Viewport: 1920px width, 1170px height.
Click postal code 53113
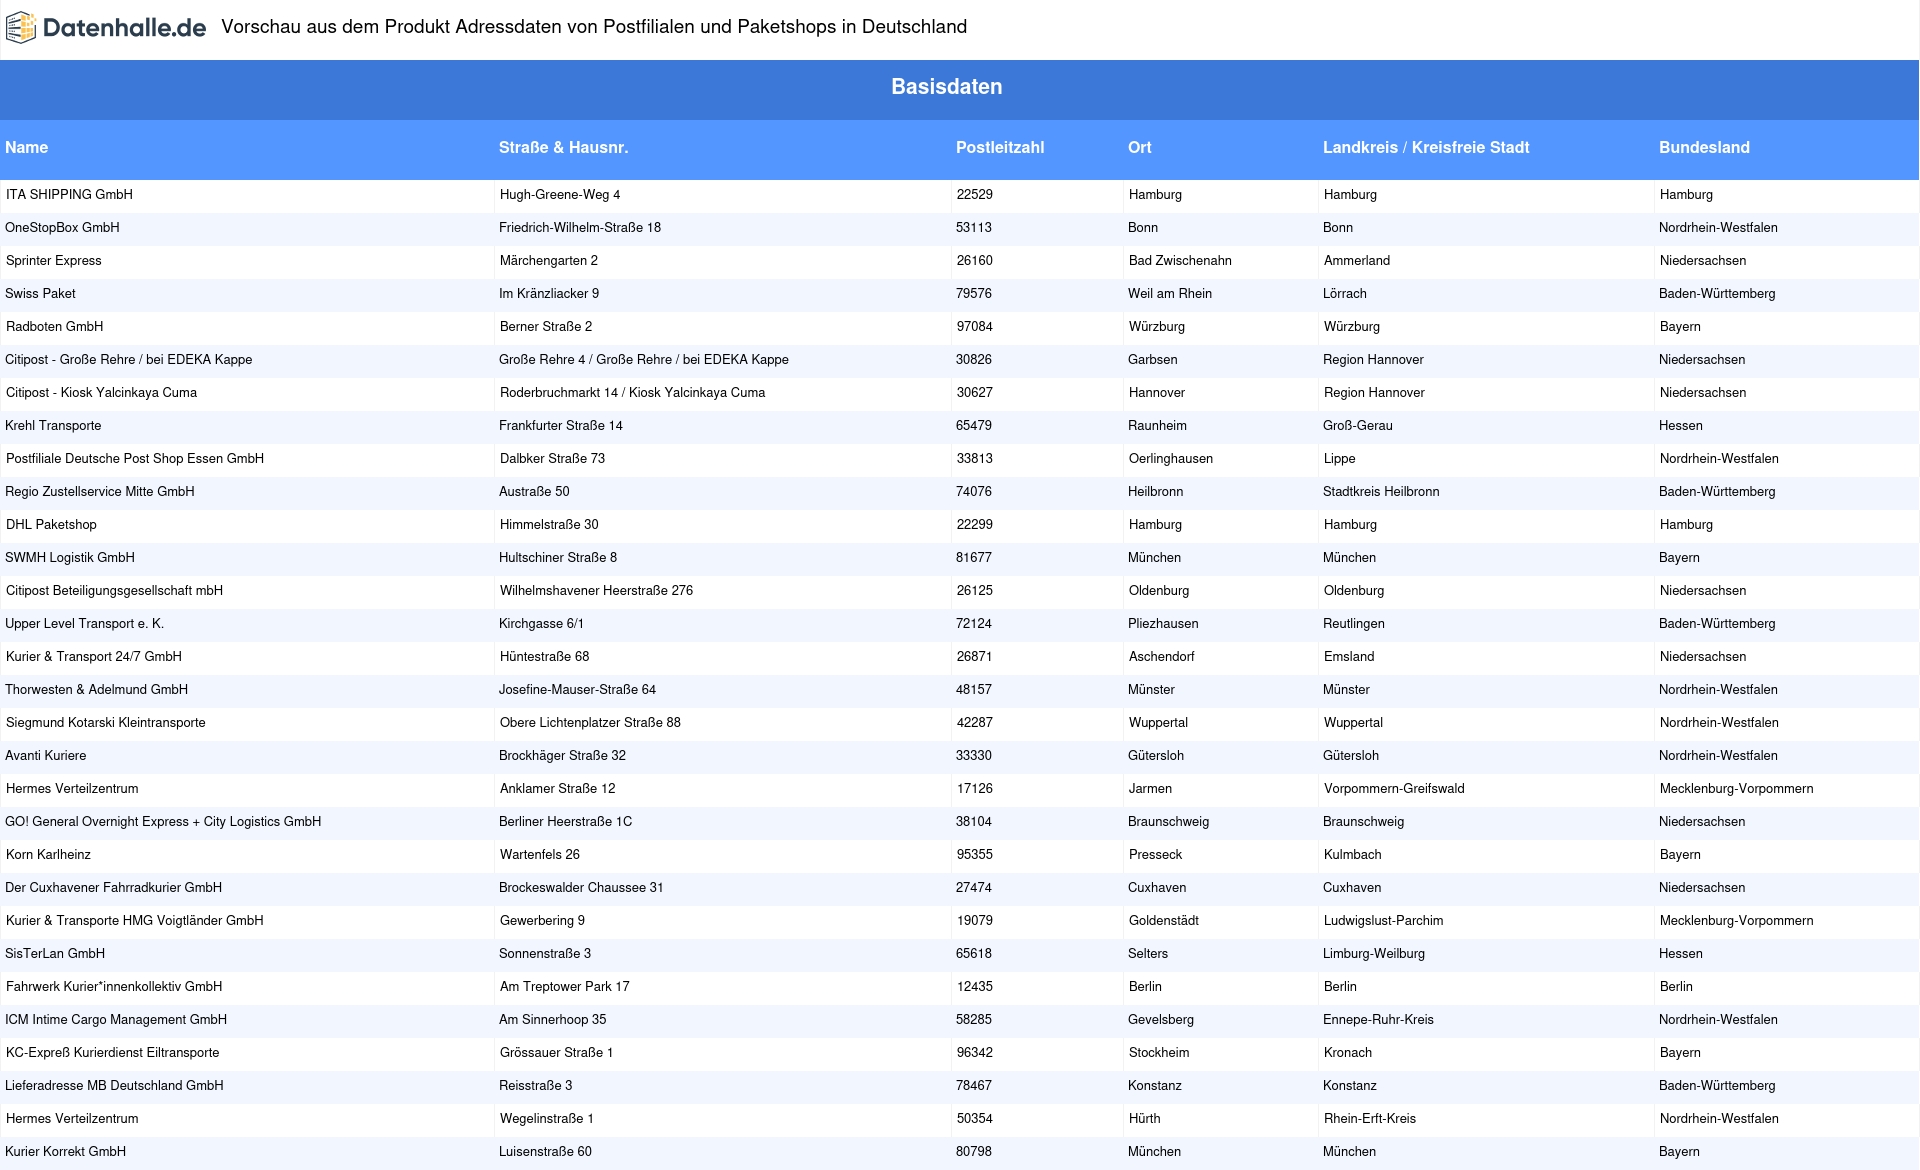(973, 227)
